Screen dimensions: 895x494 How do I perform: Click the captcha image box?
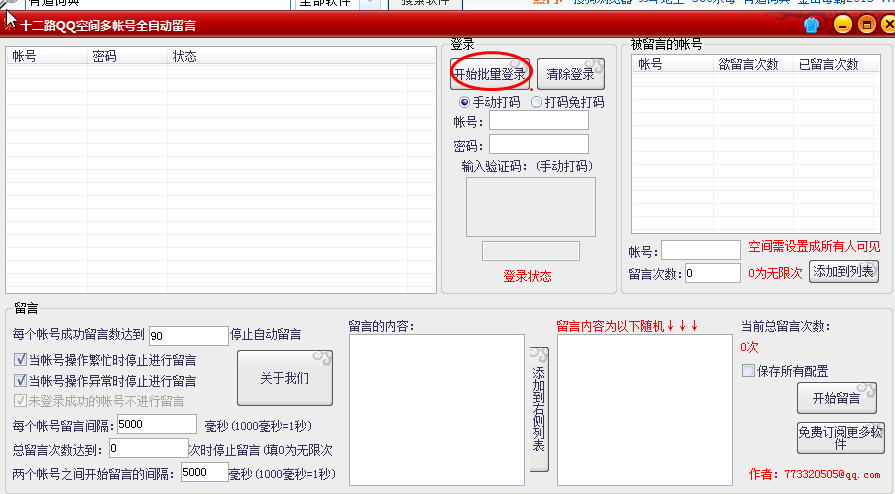[x=530, y=207]
